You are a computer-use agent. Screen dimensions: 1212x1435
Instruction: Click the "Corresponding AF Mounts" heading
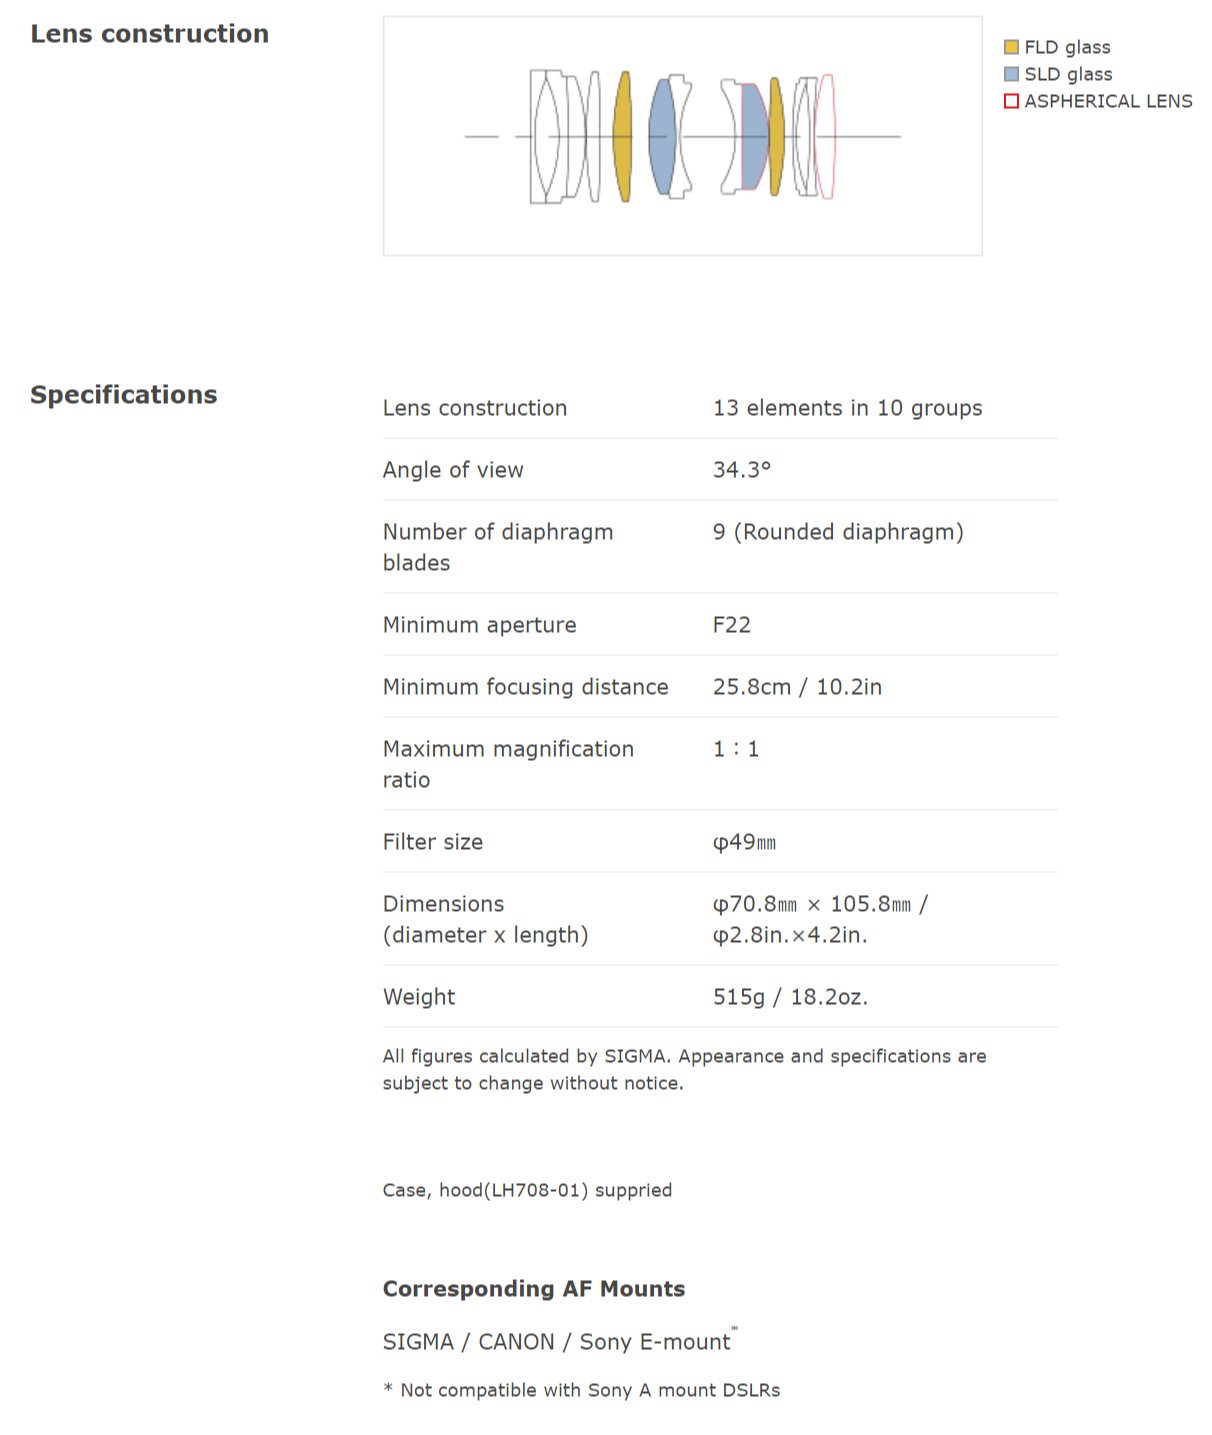[x=534, y=1289]
